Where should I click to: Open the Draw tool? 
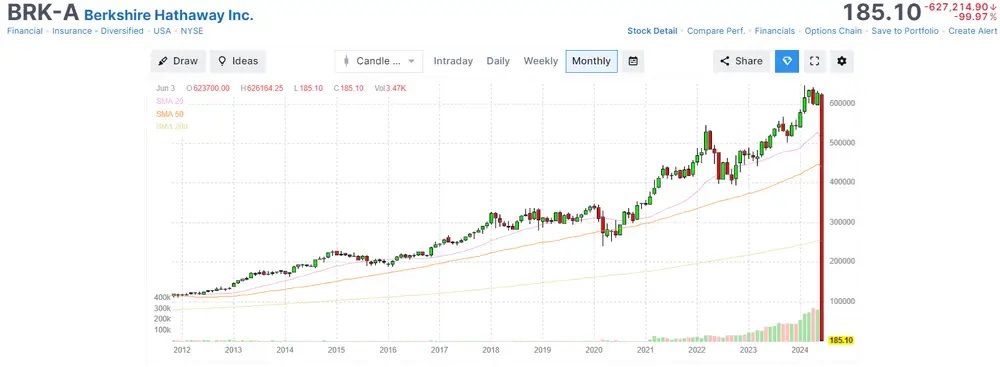pyautogui.click(x=179, y=61)
